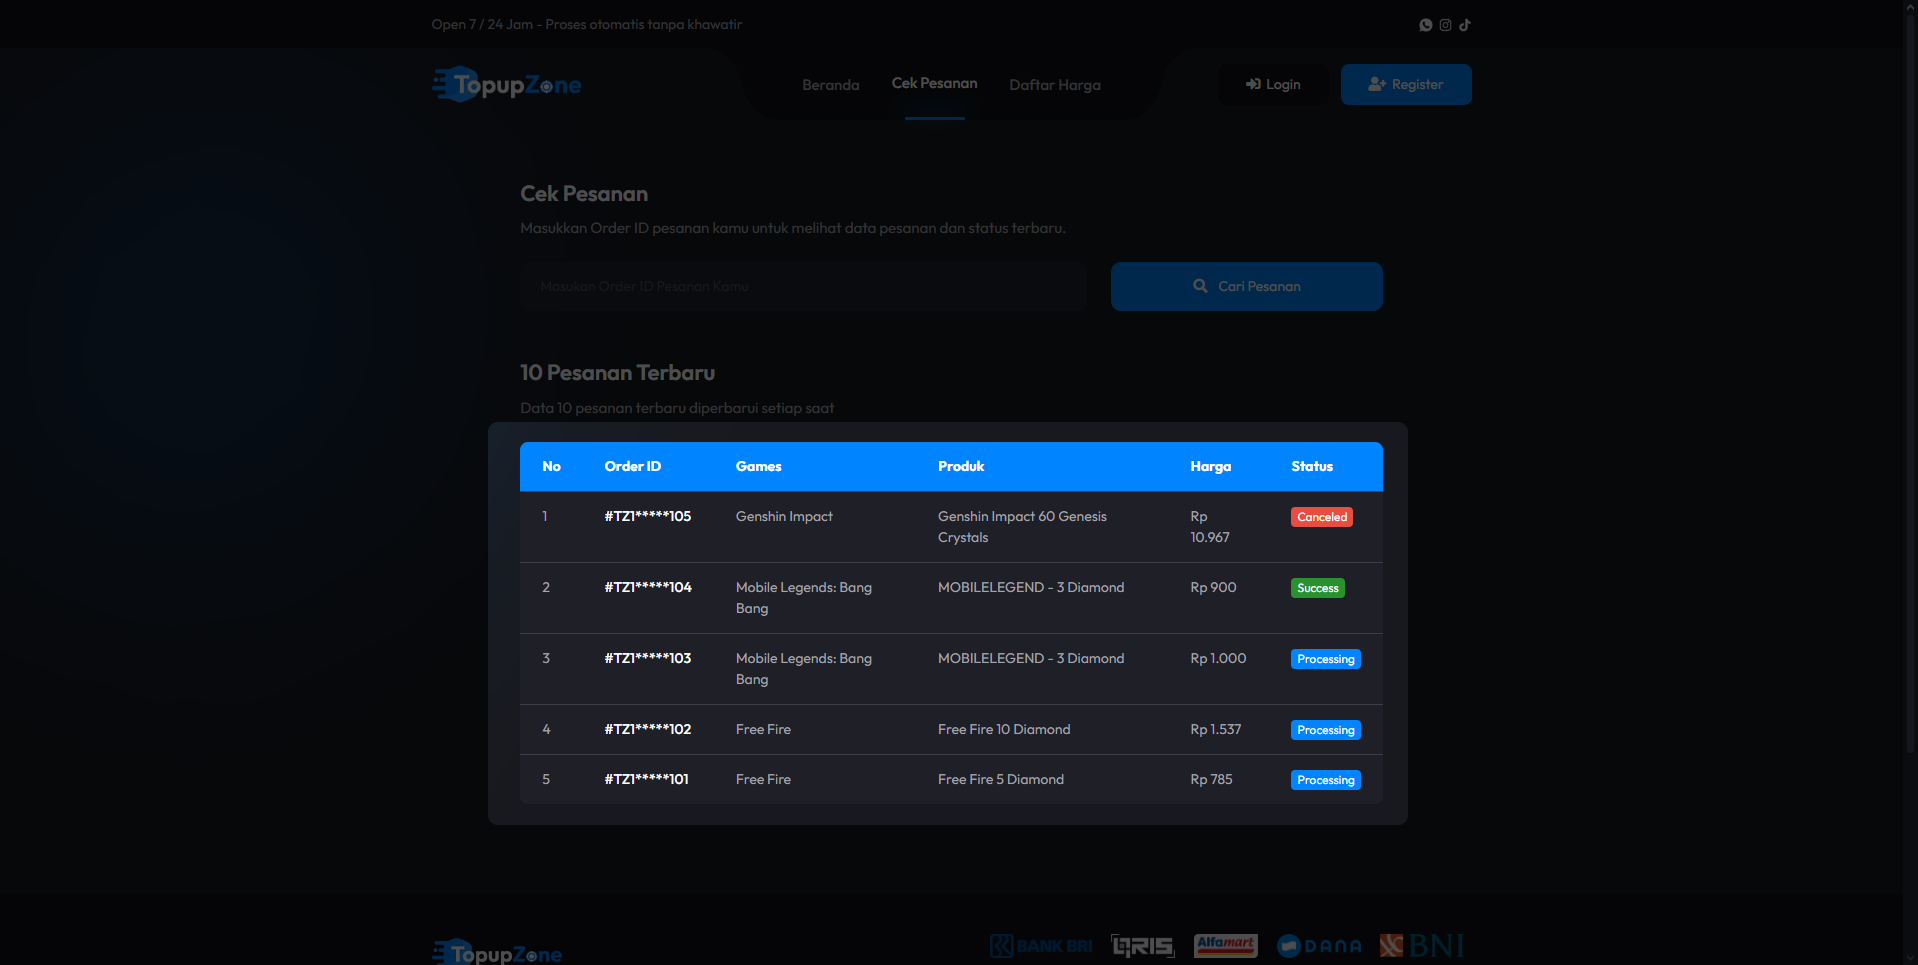Image resolution: width=1918 pixels, height=965 pixels.
Task: Click the BNI payment logo
Action: pos(1422,945)
